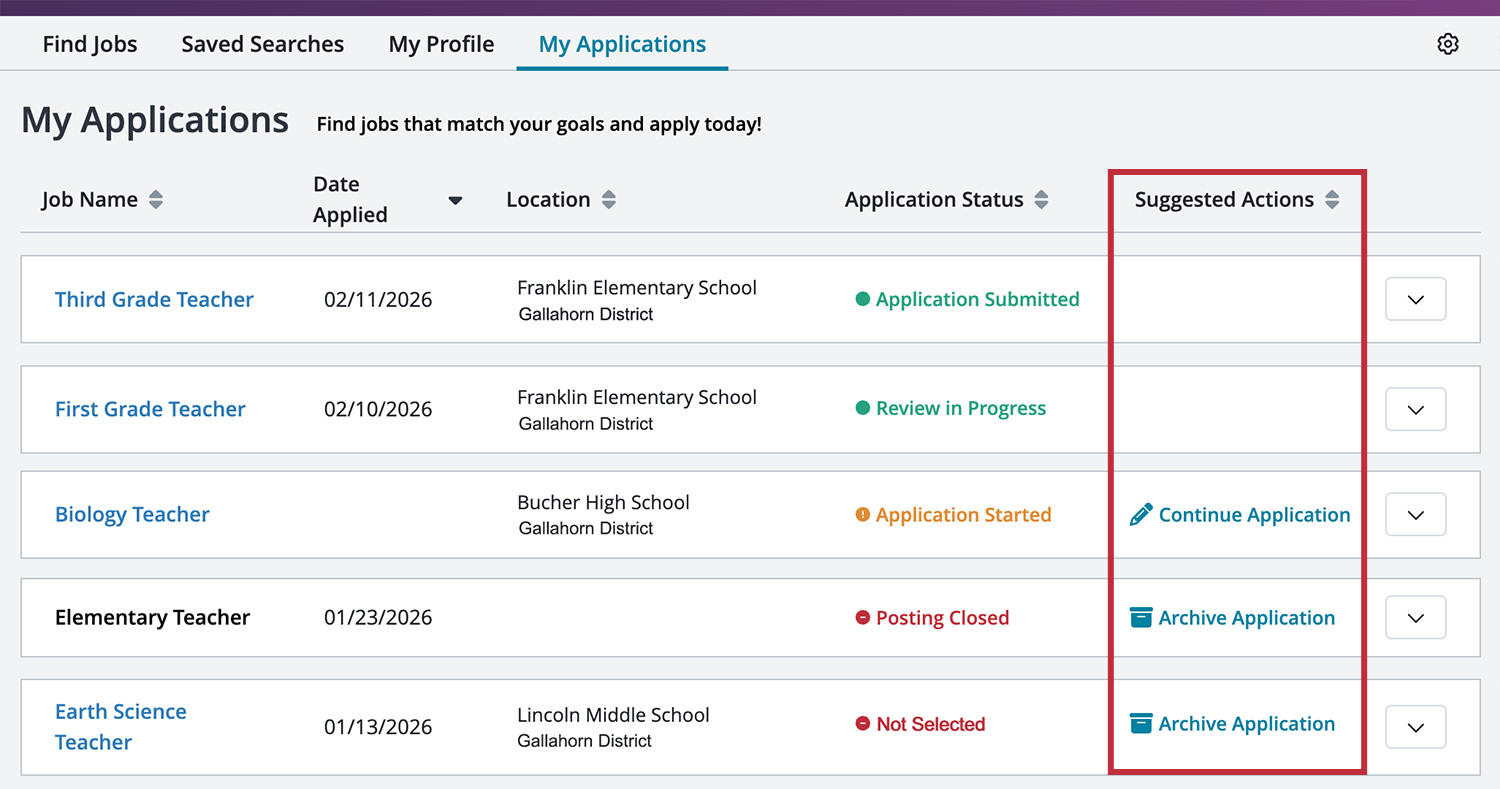Open the settings gear icon

tap(1448, 44)
